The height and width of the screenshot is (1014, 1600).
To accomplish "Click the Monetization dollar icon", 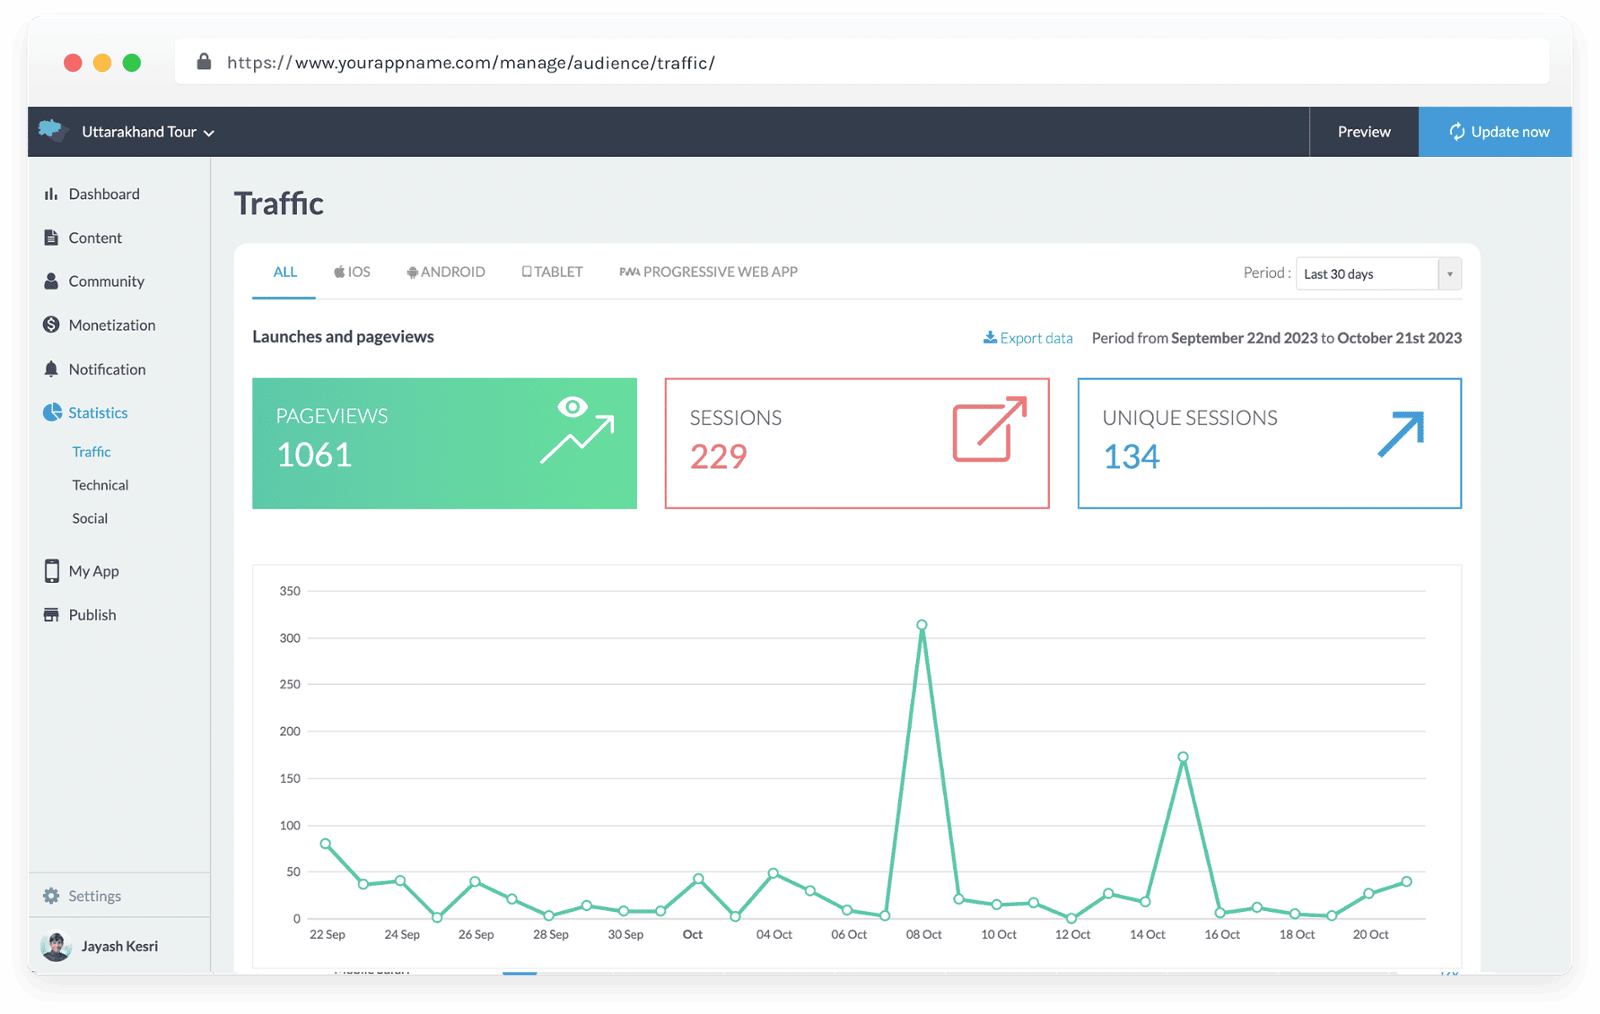I will click(51, 325).
